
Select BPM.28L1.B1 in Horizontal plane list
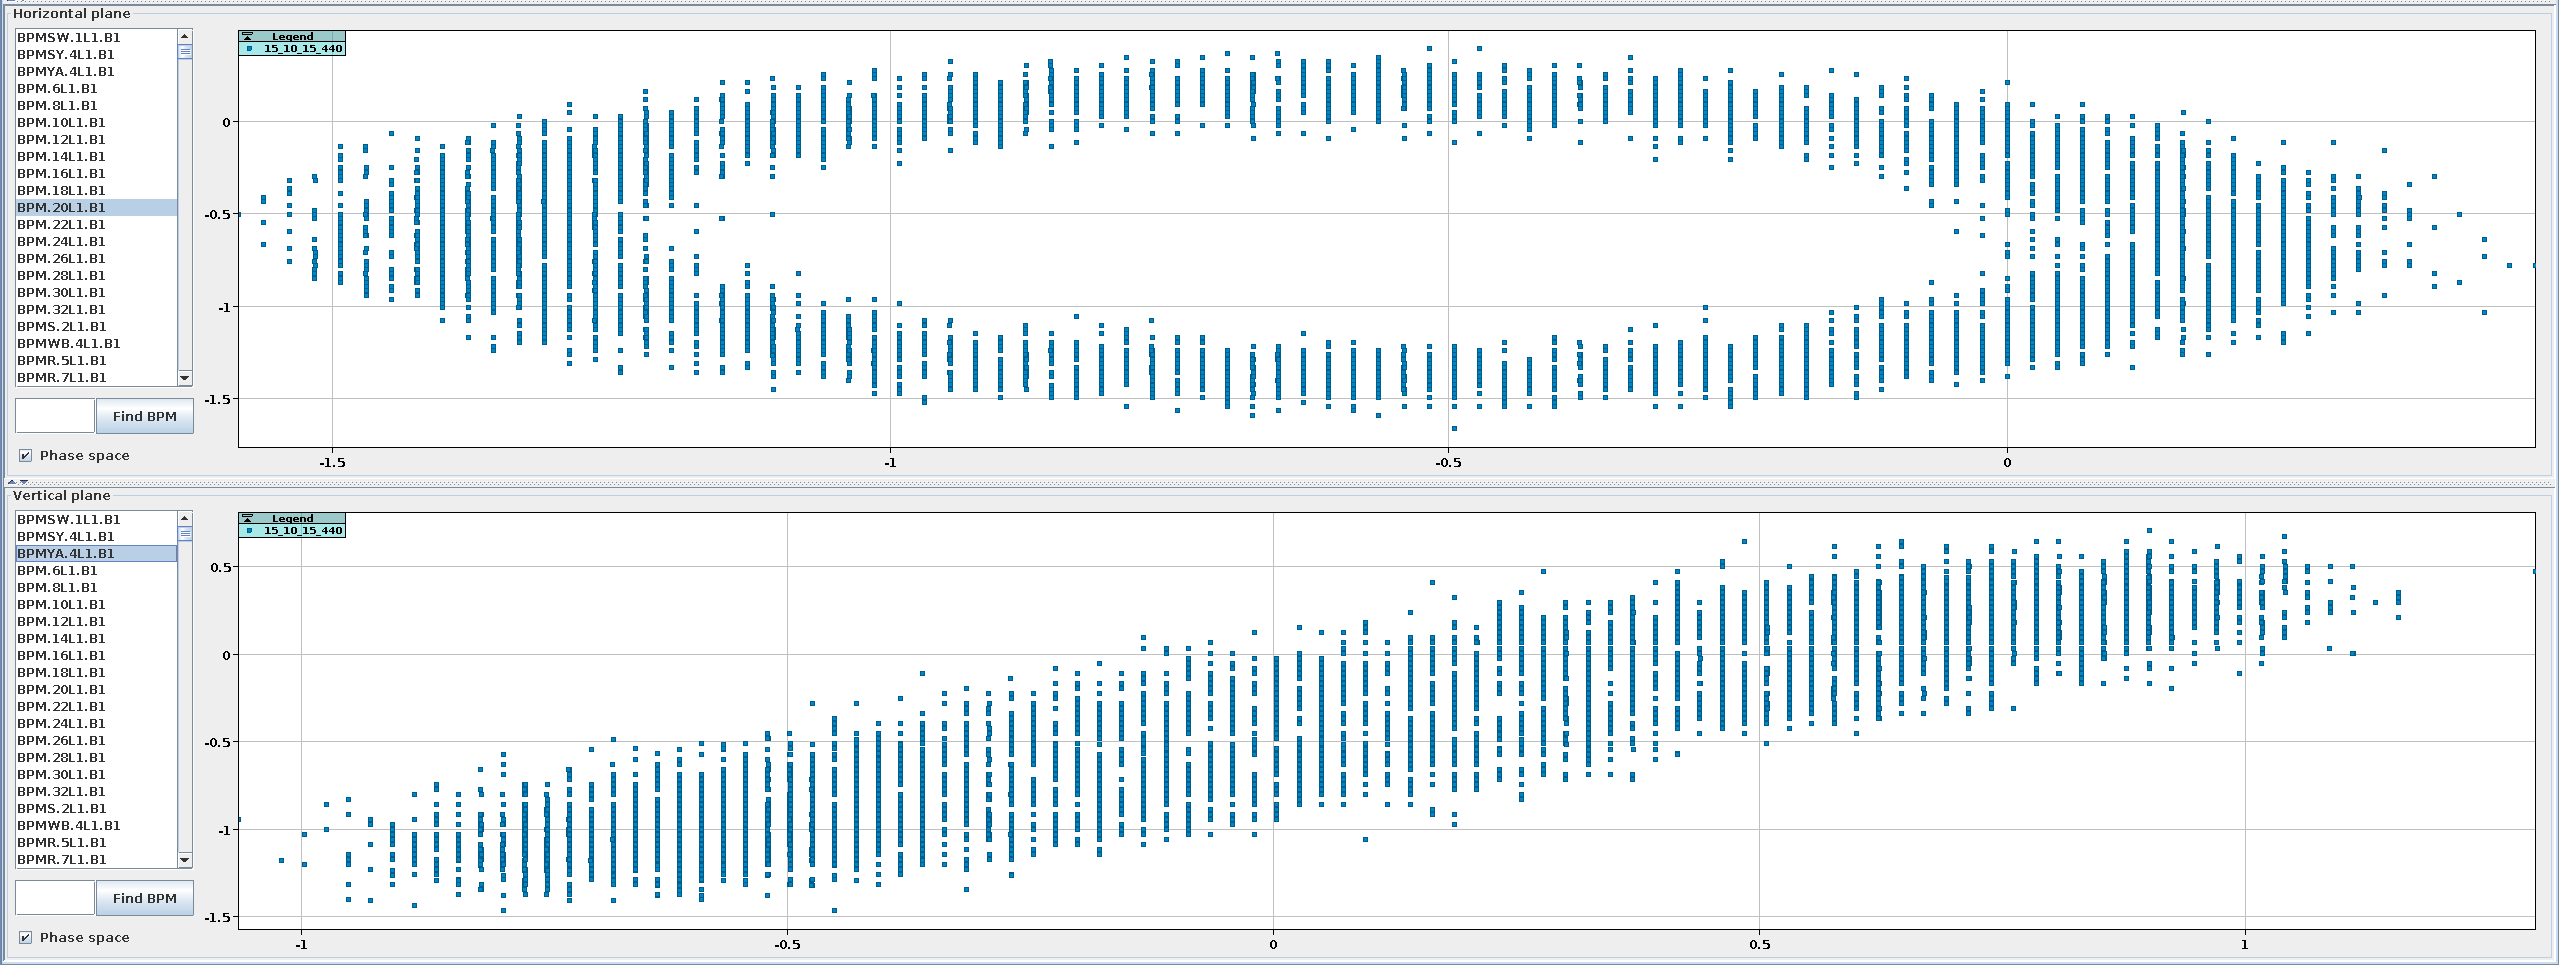(x=96, y=275)
